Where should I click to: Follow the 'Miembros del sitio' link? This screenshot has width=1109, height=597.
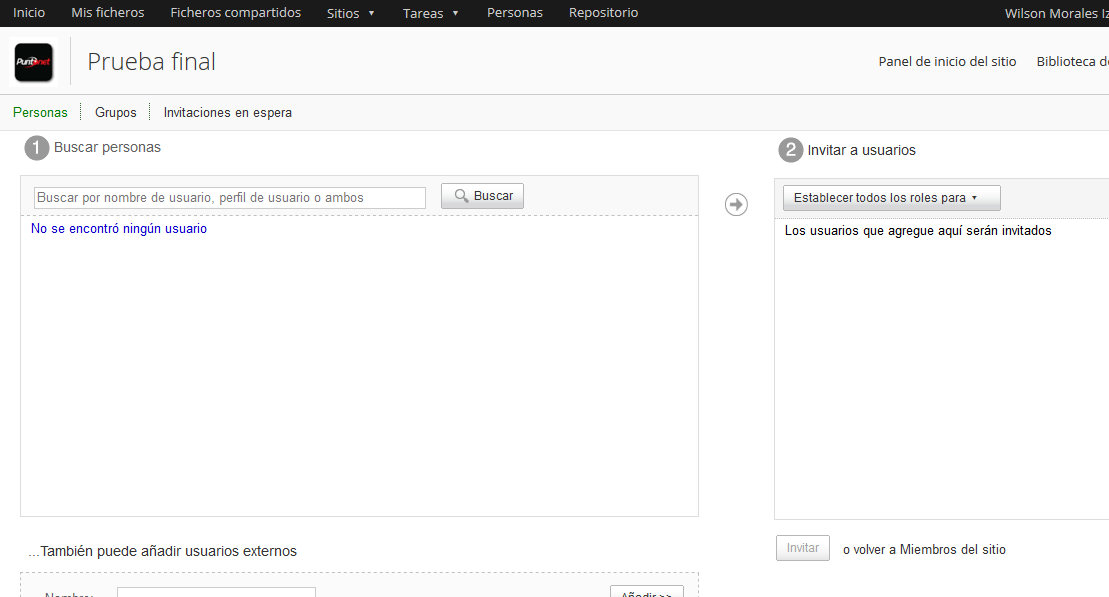coord(953,550)
